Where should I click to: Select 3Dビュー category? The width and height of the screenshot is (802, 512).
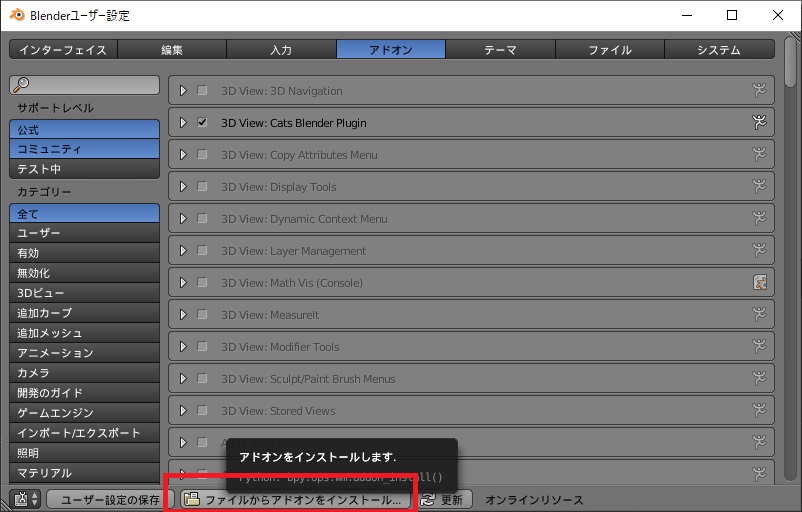click(84, 293)
